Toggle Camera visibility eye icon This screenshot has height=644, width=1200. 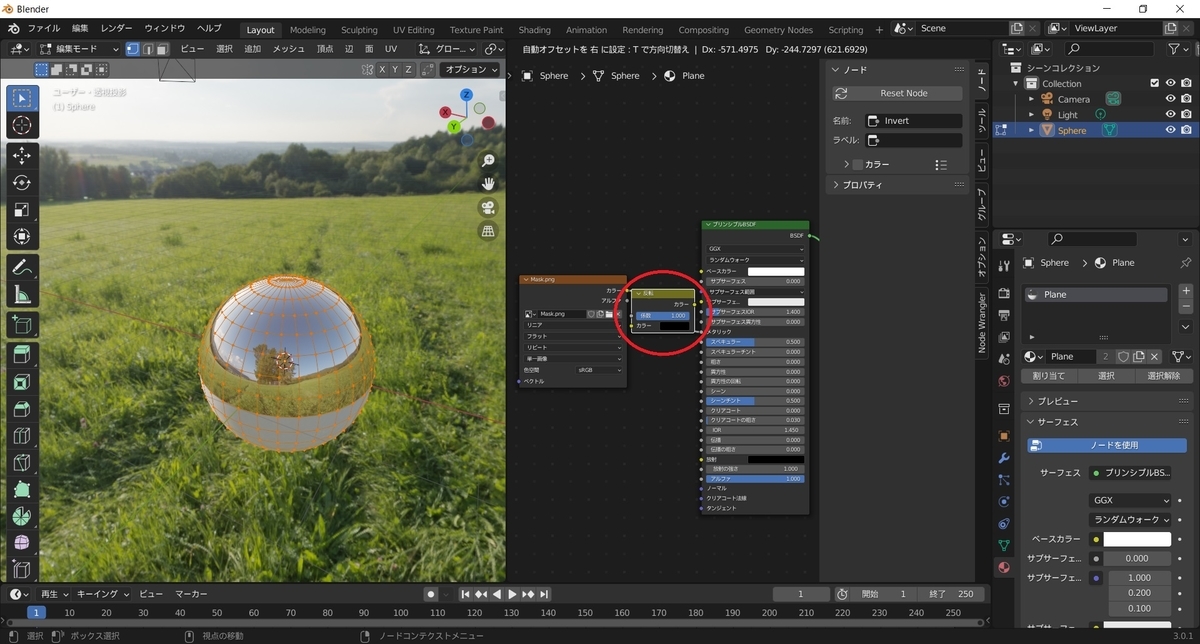1170,99
